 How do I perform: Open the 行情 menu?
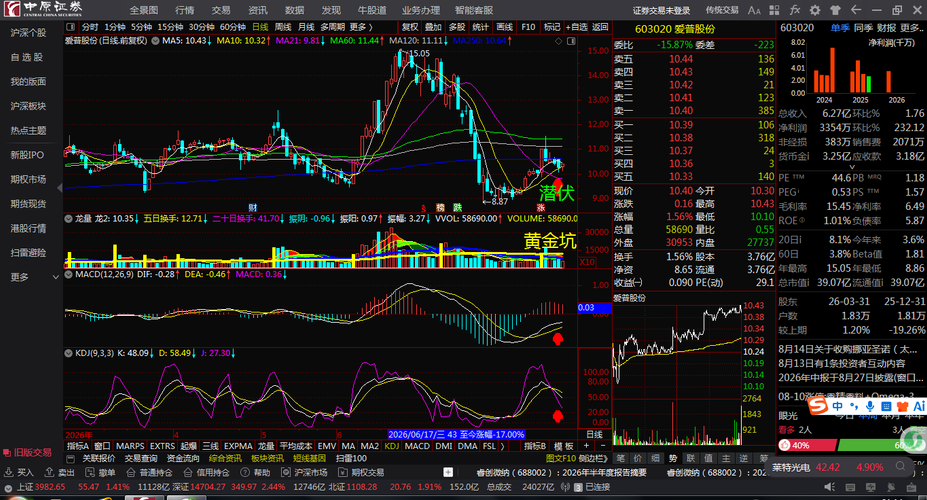[184, 10]
